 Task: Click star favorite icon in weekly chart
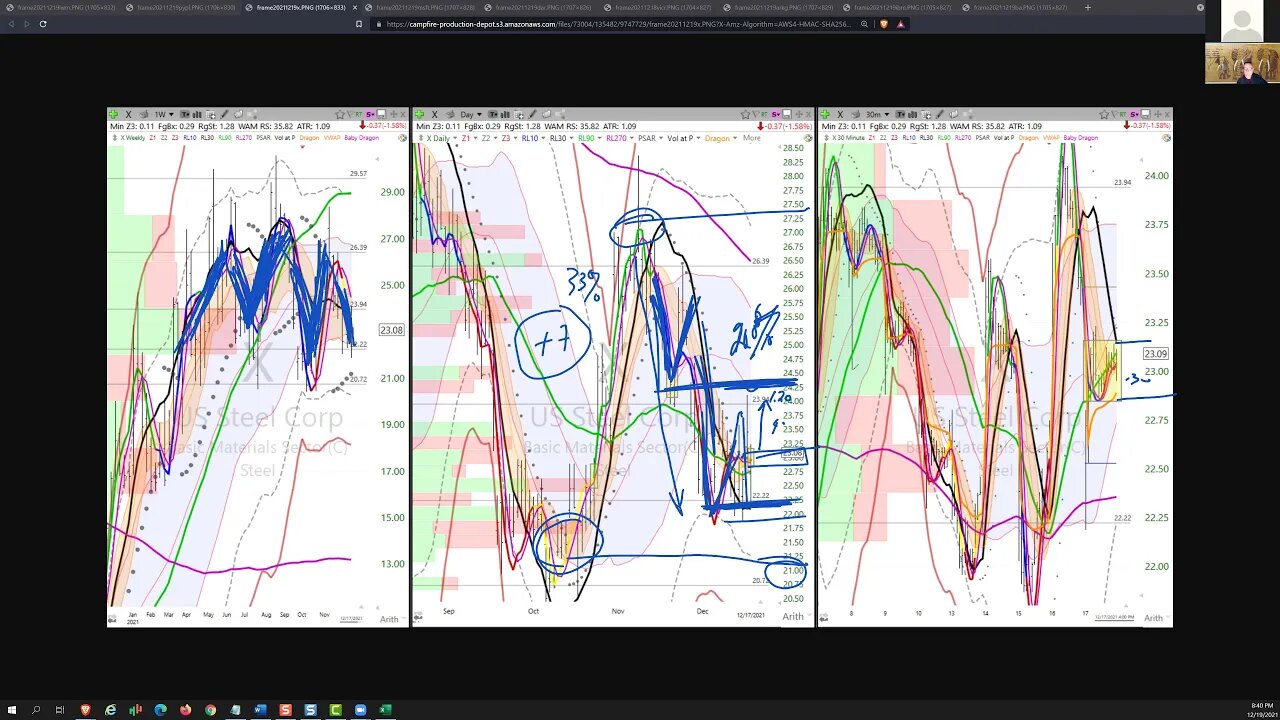point(340,114)
